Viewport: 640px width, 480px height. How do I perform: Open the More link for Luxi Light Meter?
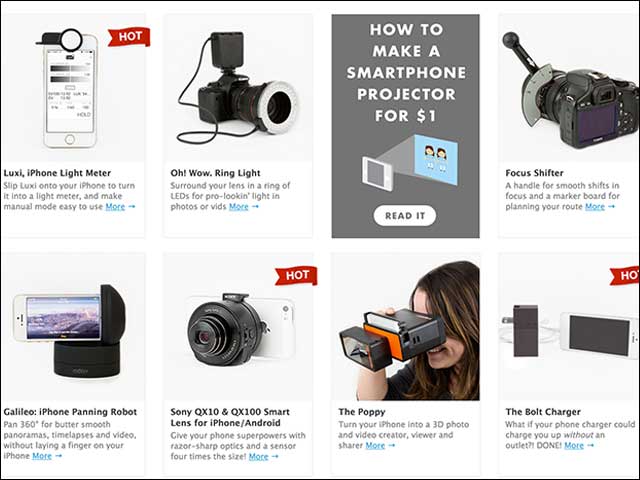click(115, 207)
